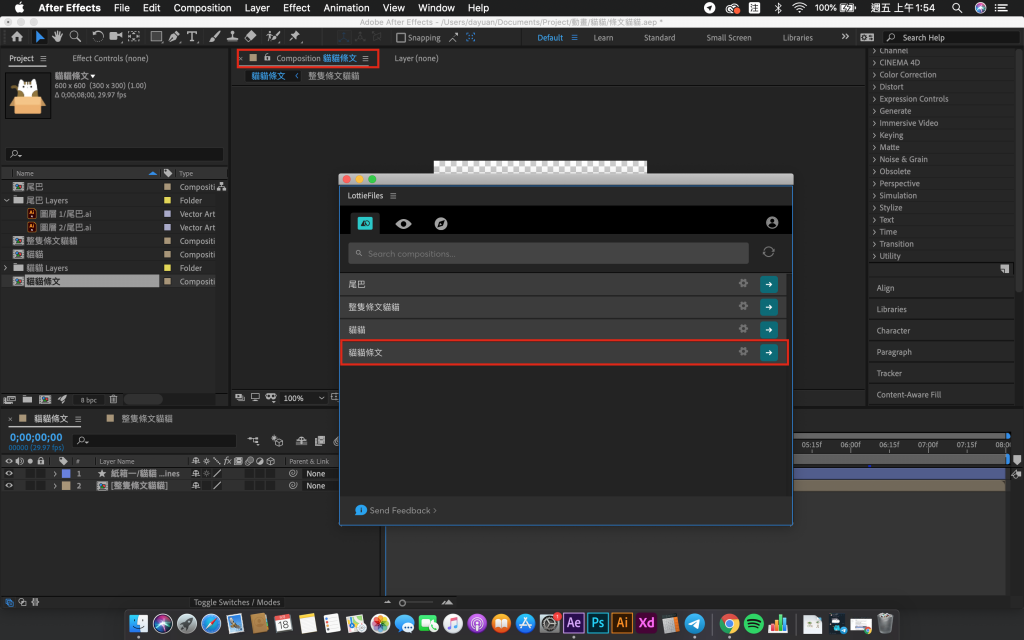This screenshot has width=1024, height=640.
Task: Open render settings gear for 整隻條文貓貓
Action: click(x=743, y=306)
